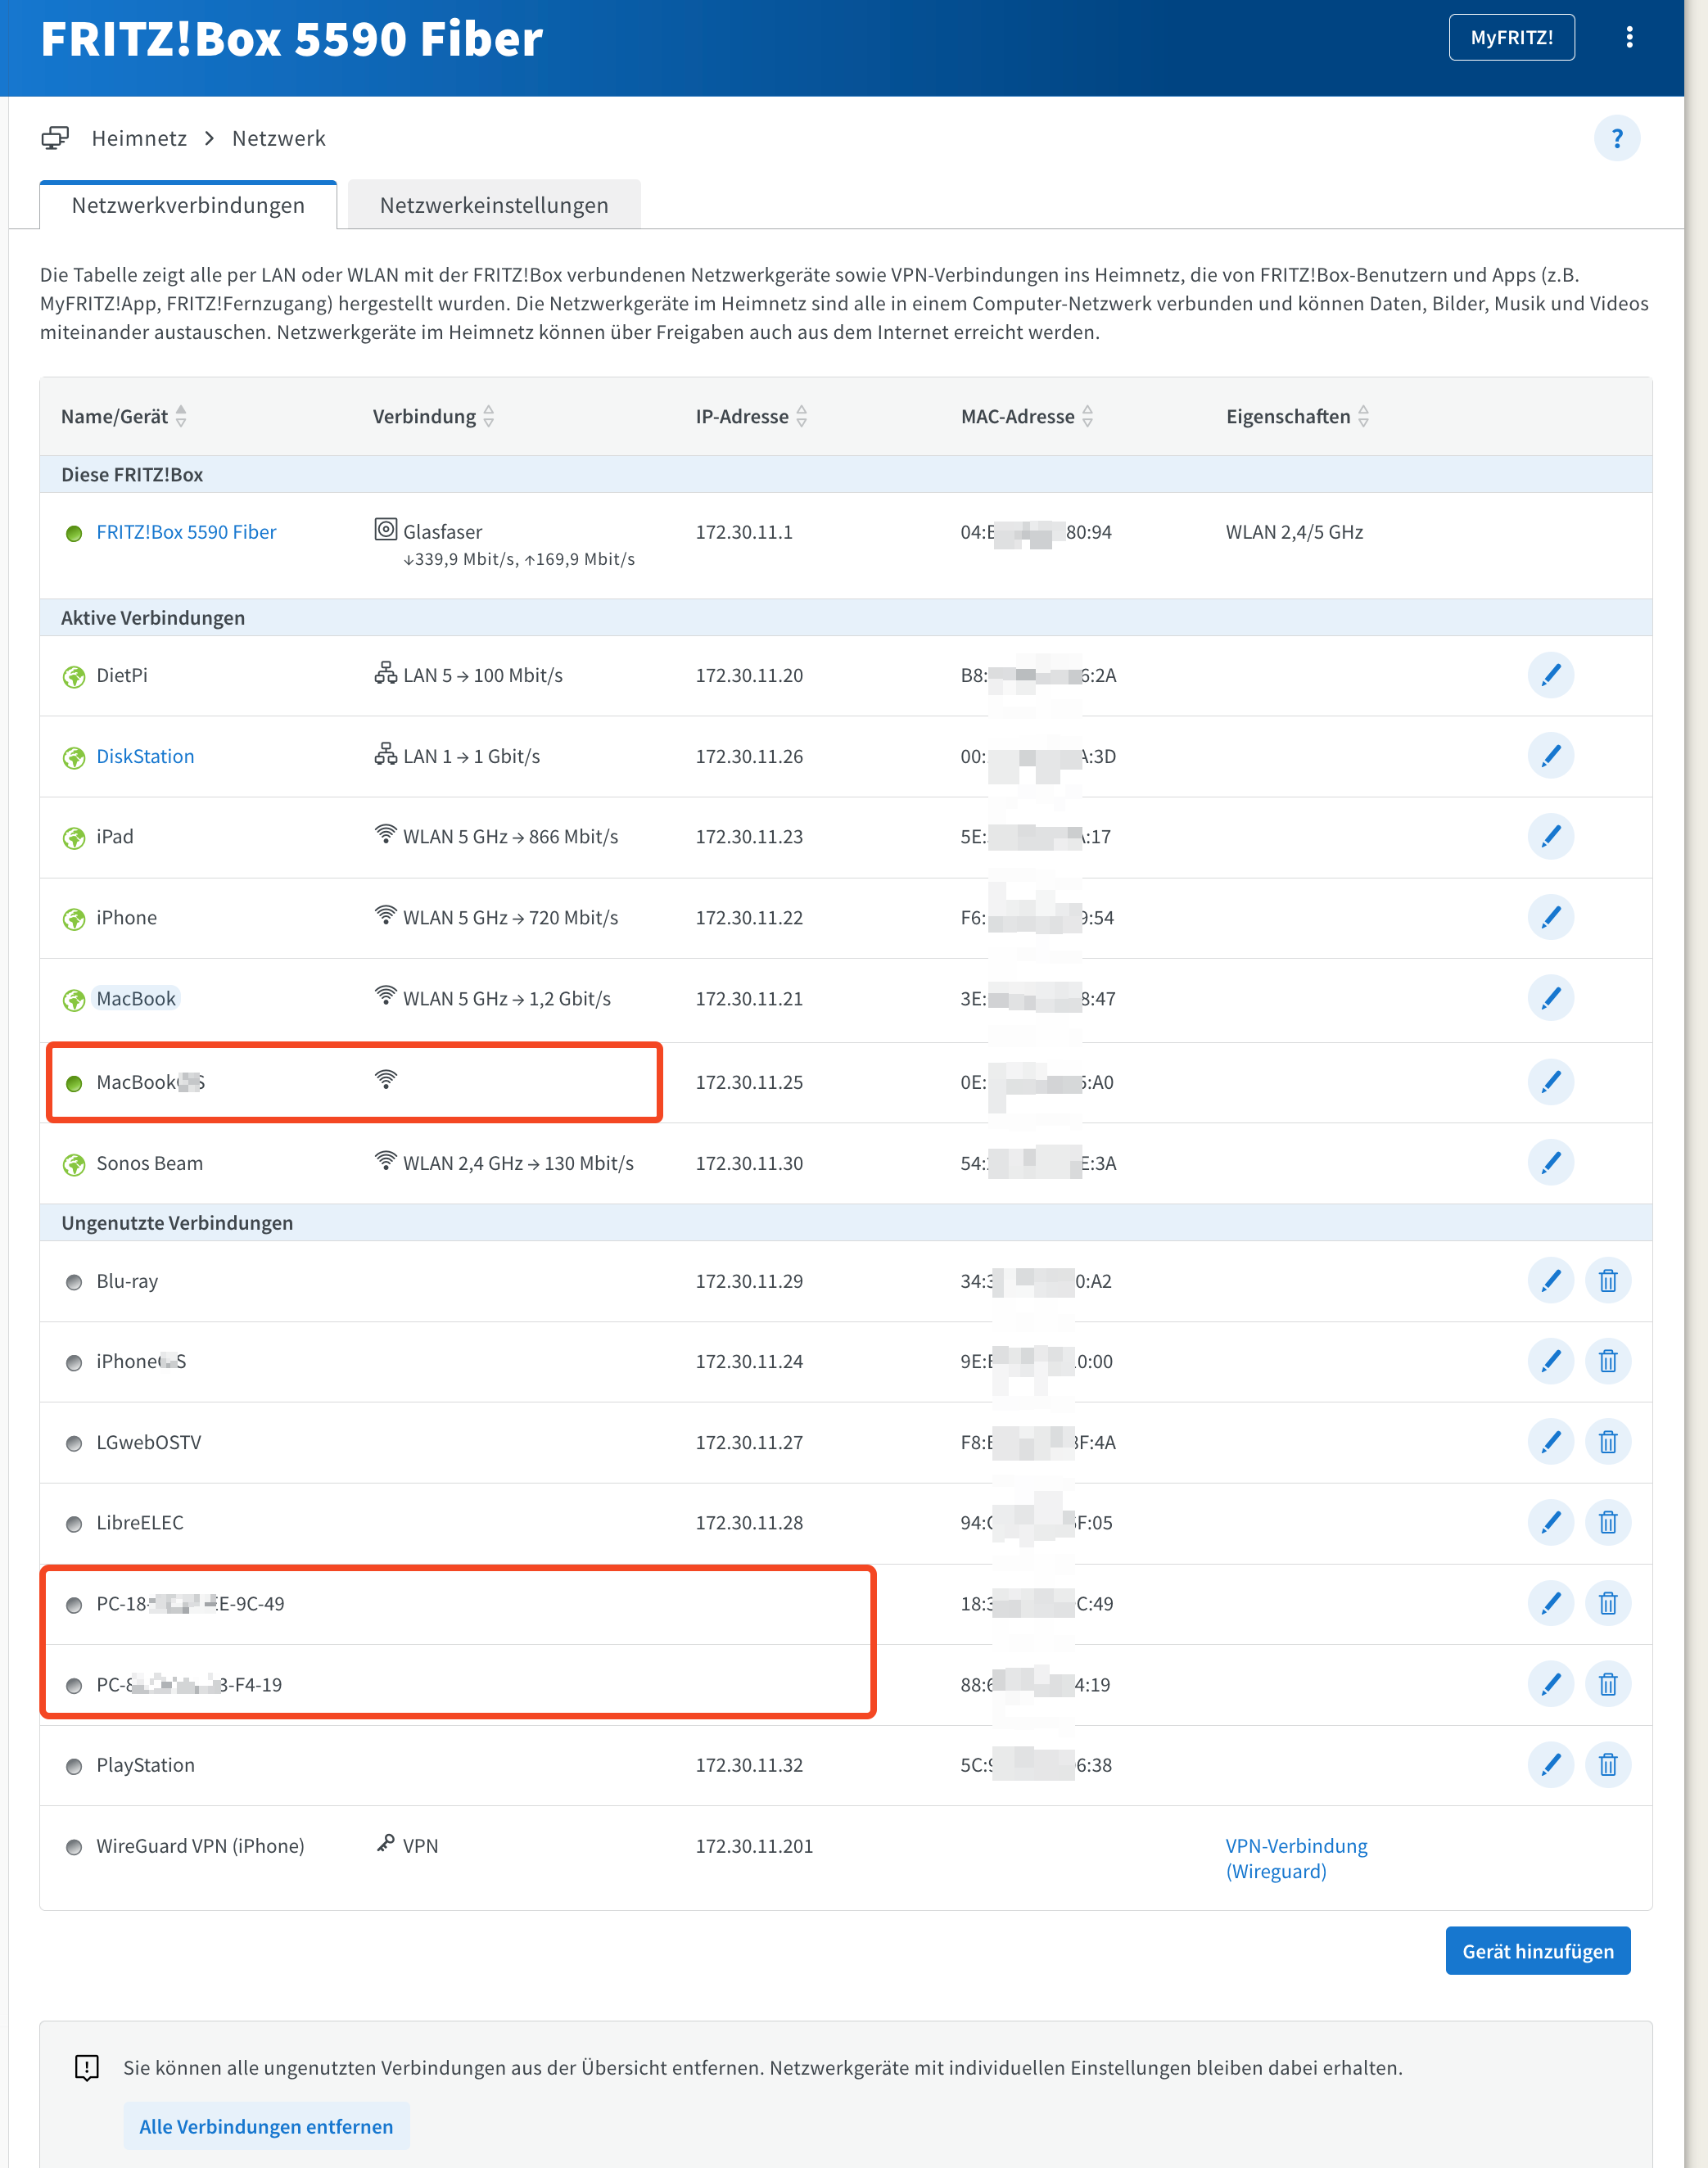The height and width of the screenshot is (2168, 1708).
Task: Open the FRITZ!Box 5590 Fiber link
Action: point(186,532)
